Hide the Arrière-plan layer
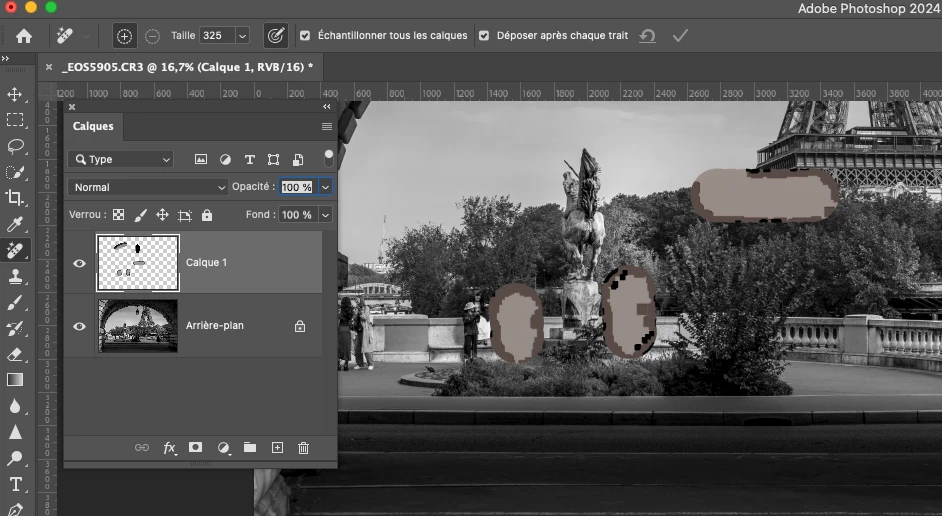Screen dimensions: 942x516 [79, 326]
